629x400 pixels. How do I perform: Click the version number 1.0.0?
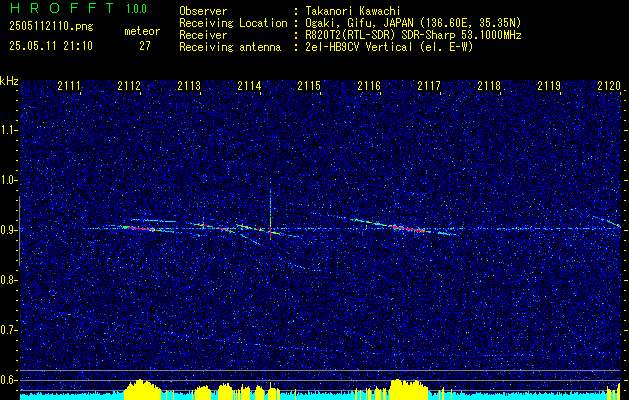136,9
